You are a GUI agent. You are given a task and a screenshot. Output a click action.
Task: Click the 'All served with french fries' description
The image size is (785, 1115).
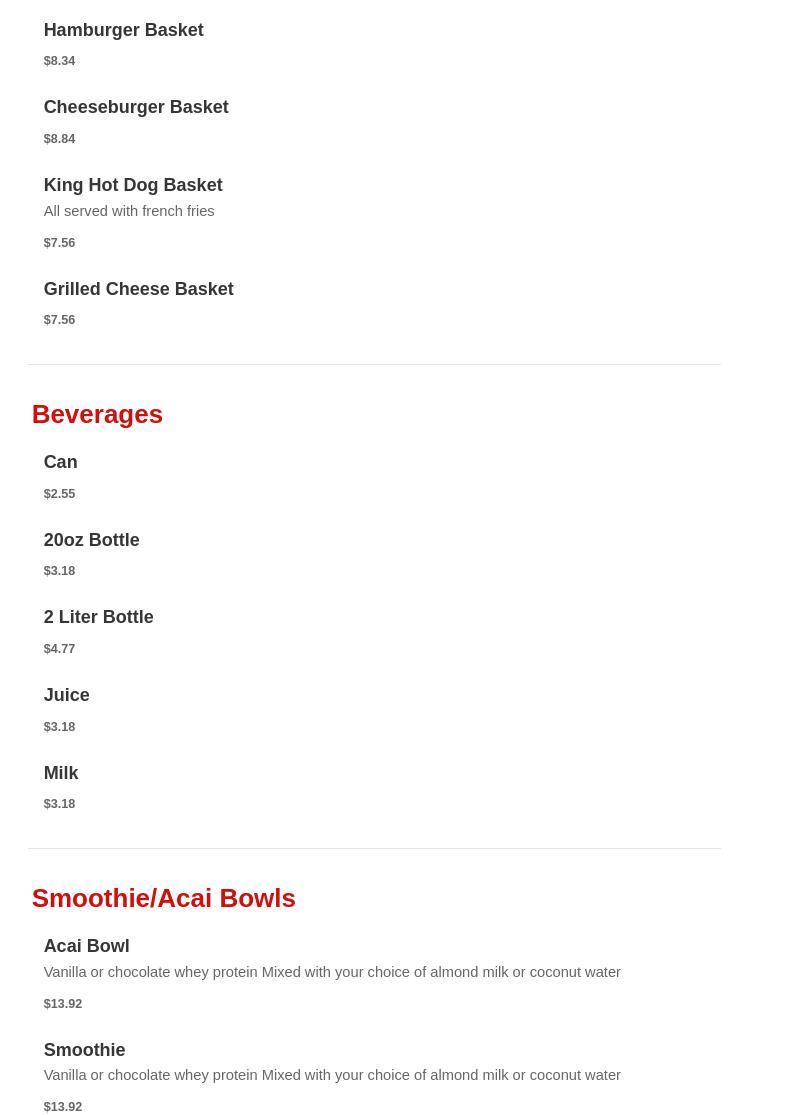coord(129,211)
